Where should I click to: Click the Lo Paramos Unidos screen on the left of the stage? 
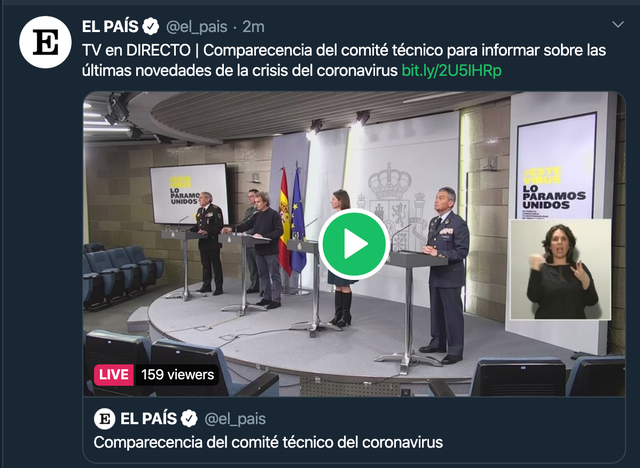pos(189,193)
